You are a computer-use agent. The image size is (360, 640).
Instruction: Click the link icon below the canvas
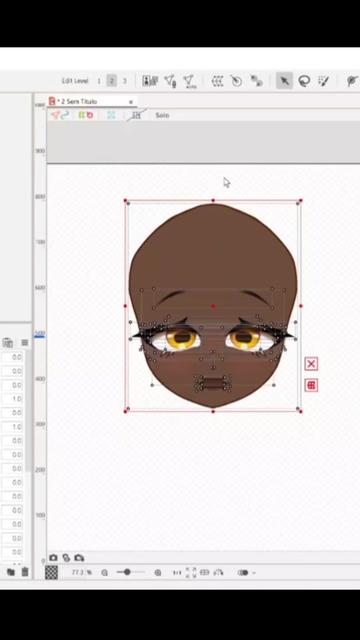(66, 558)
